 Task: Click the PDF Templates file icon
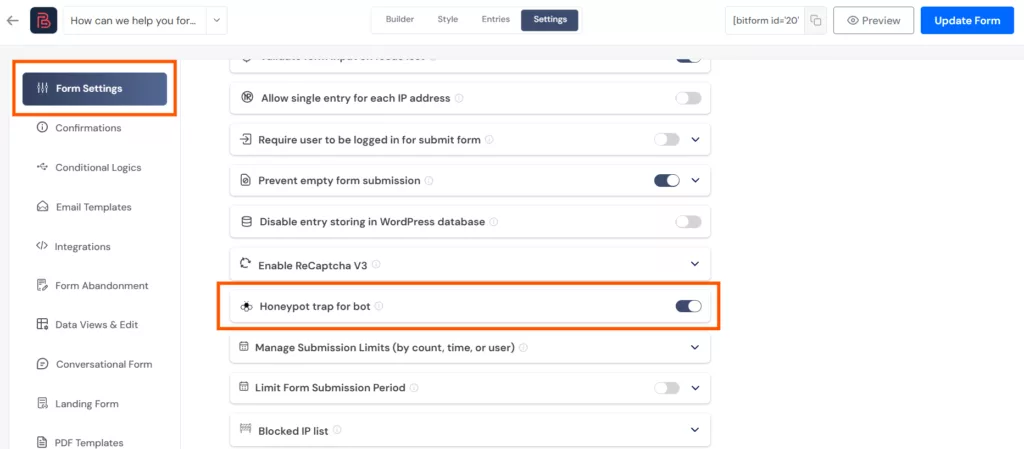(42, 442)
